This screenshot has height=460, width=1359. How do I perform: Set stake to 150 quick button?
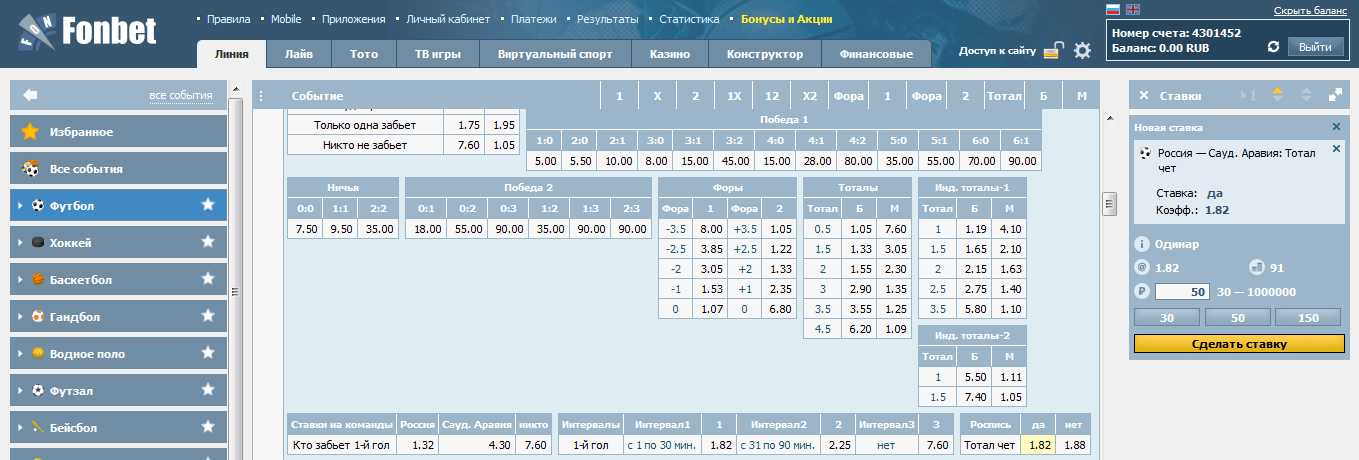point(1308,318)
